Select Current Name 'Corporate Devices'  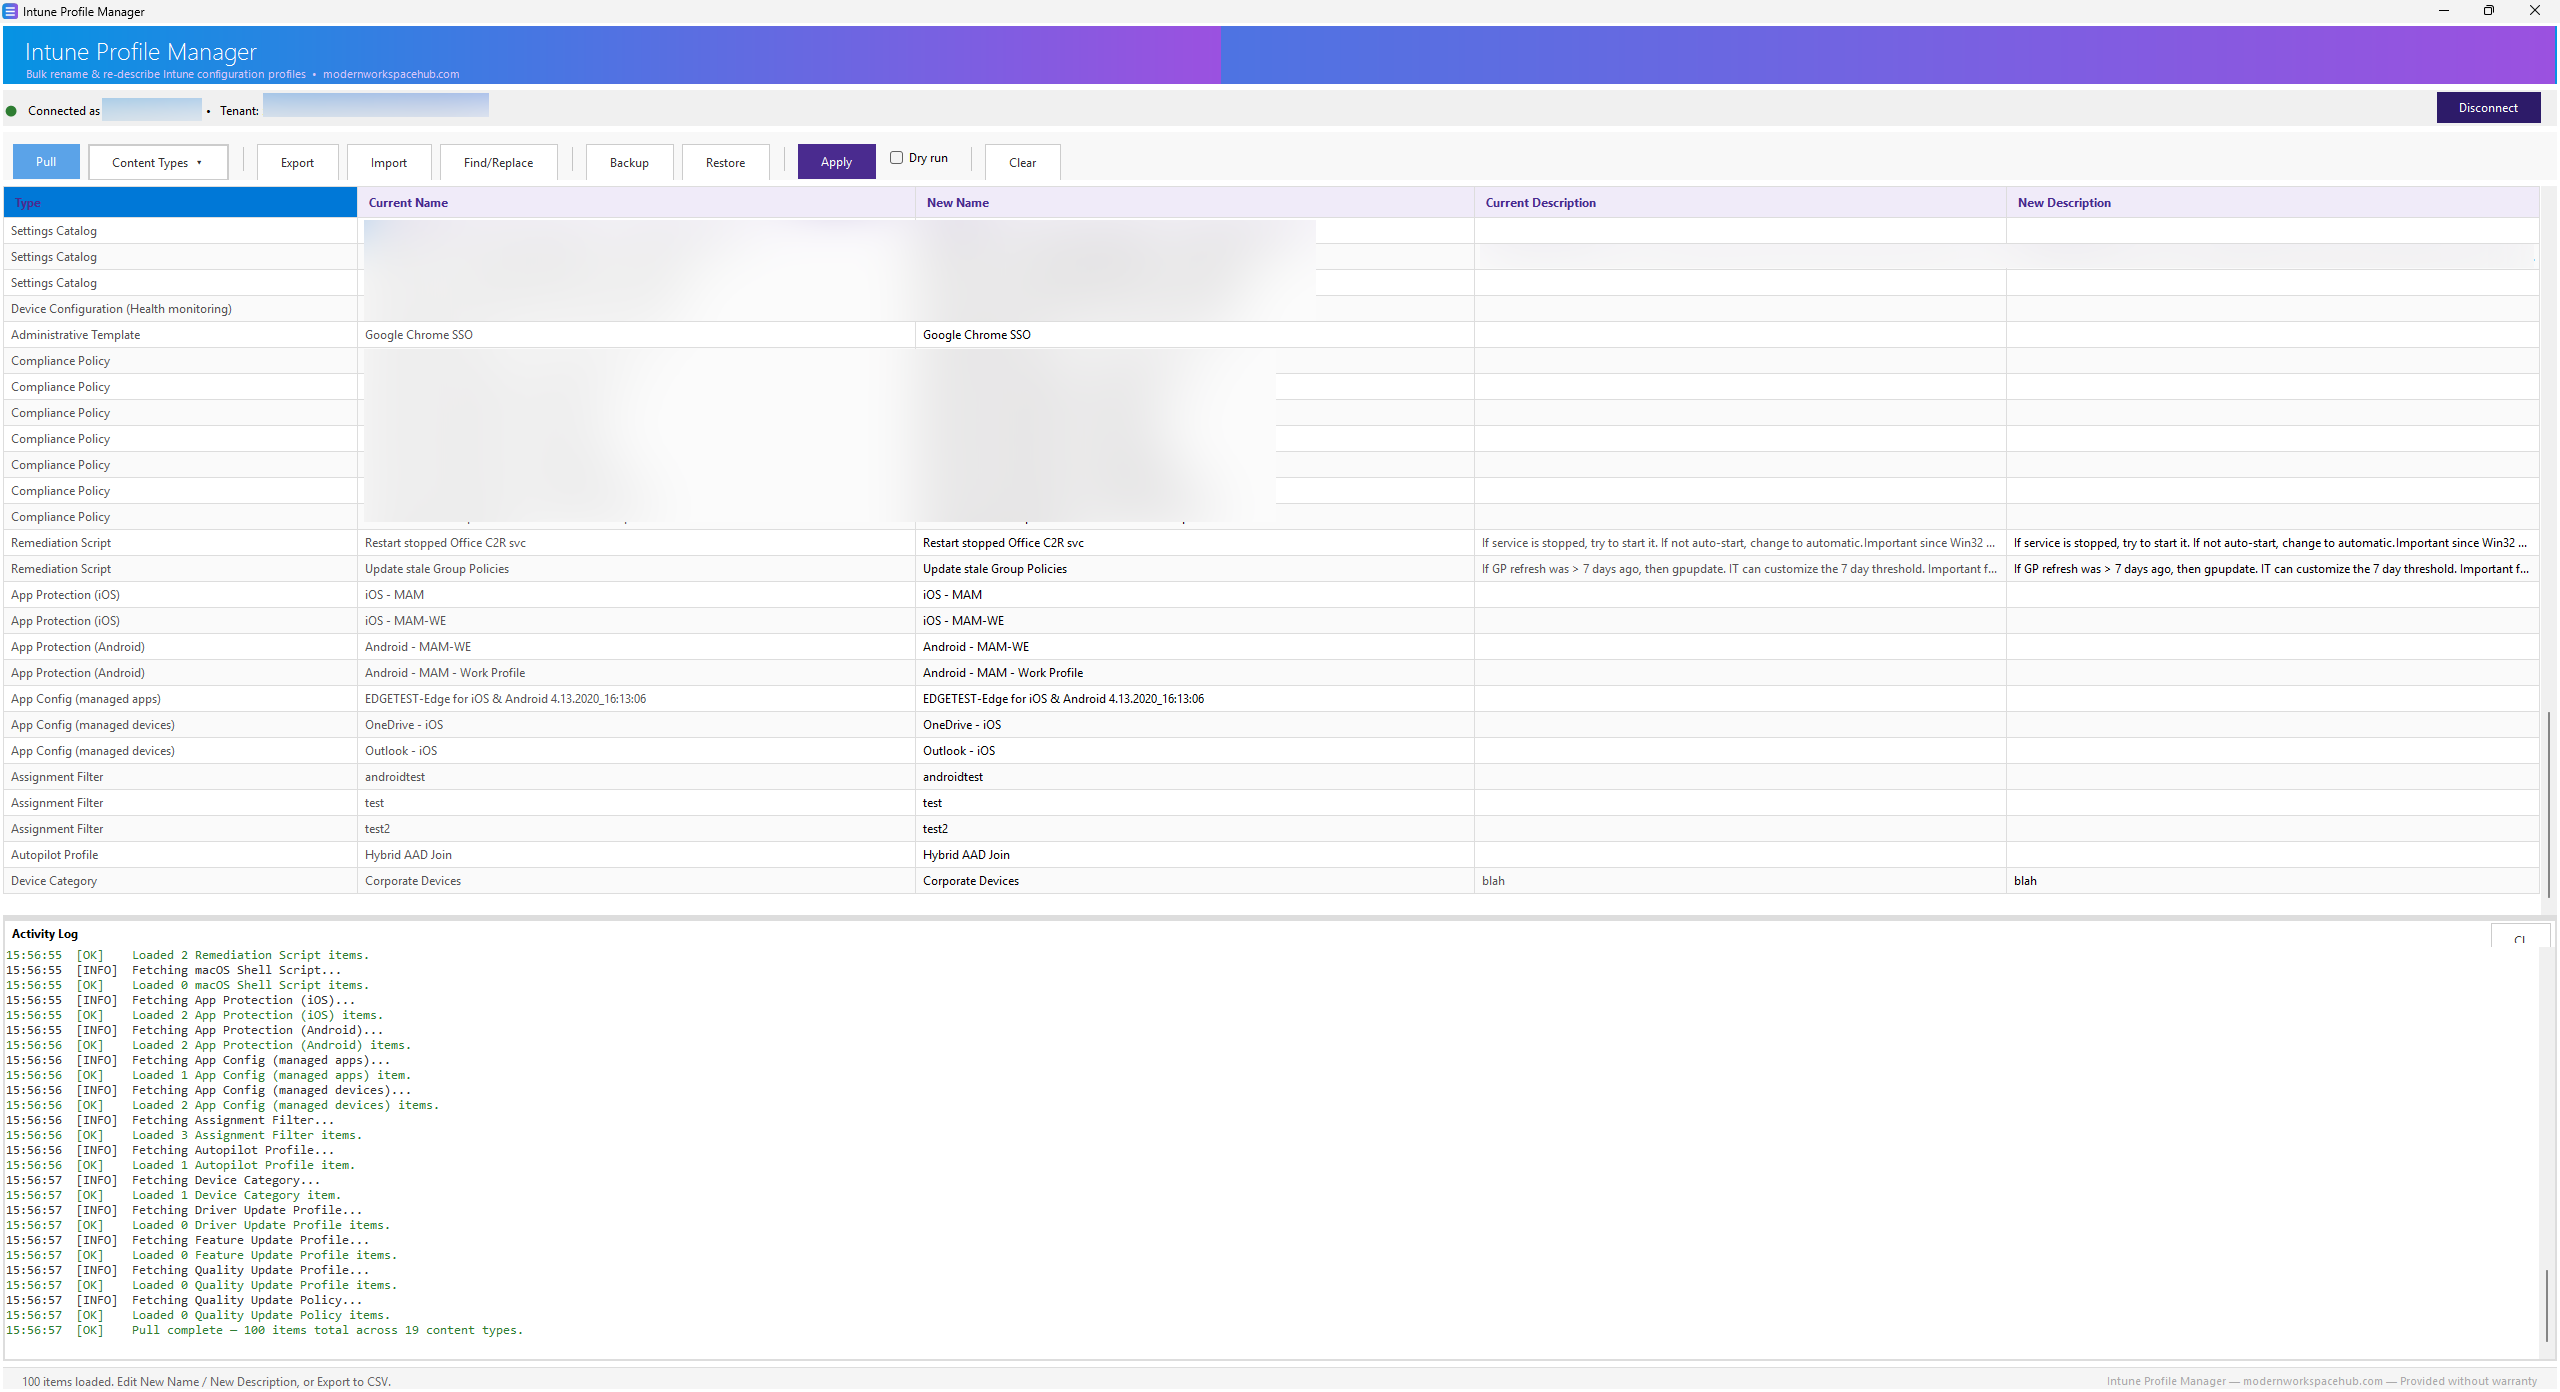click(x=636, y=881)
